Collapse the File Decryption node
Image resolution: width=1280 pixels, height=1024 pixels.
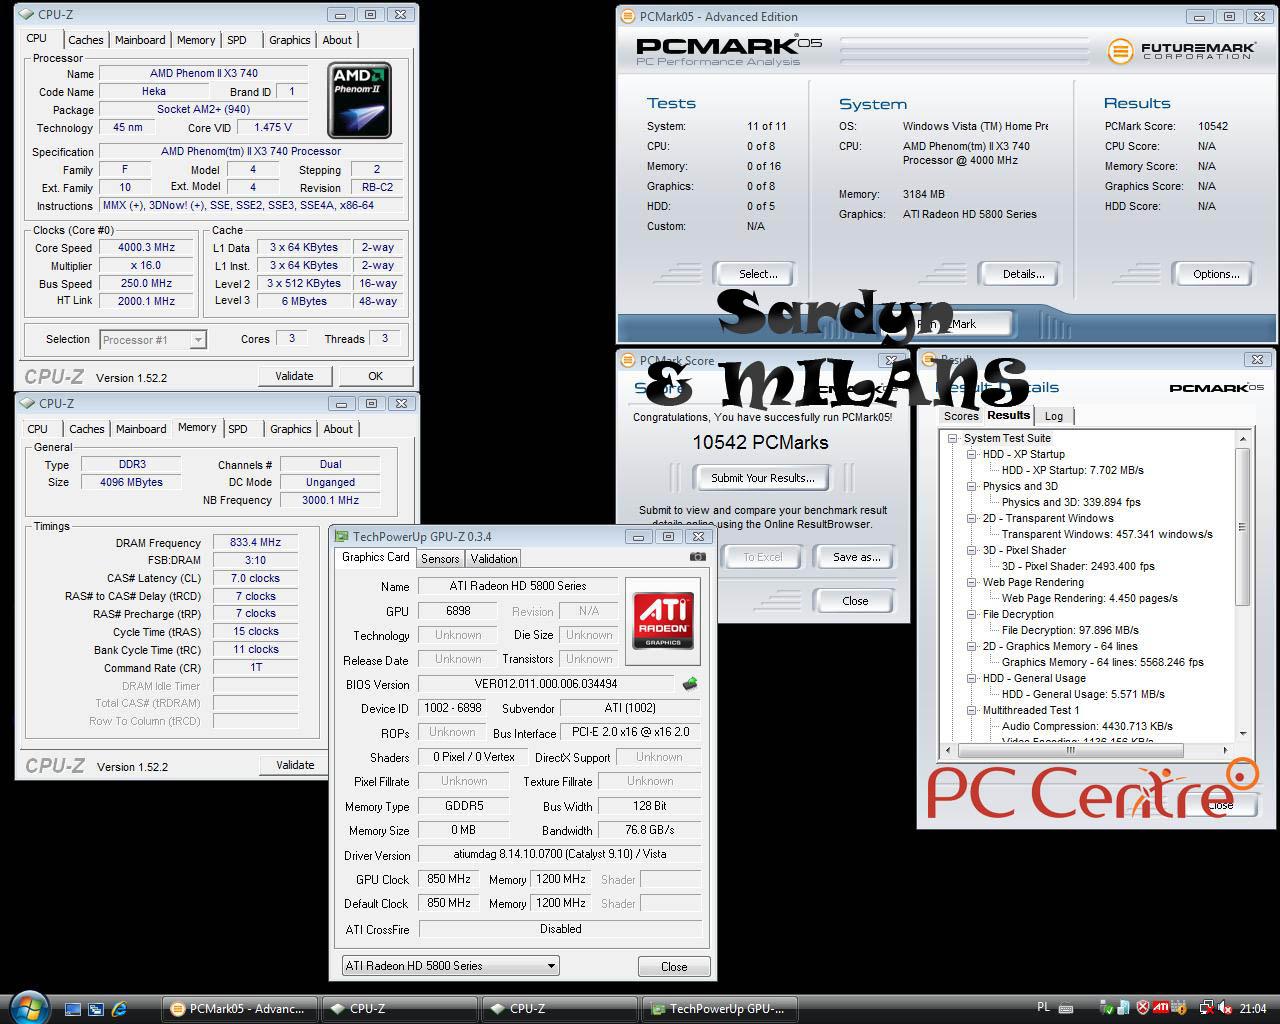tap(971, 614)
